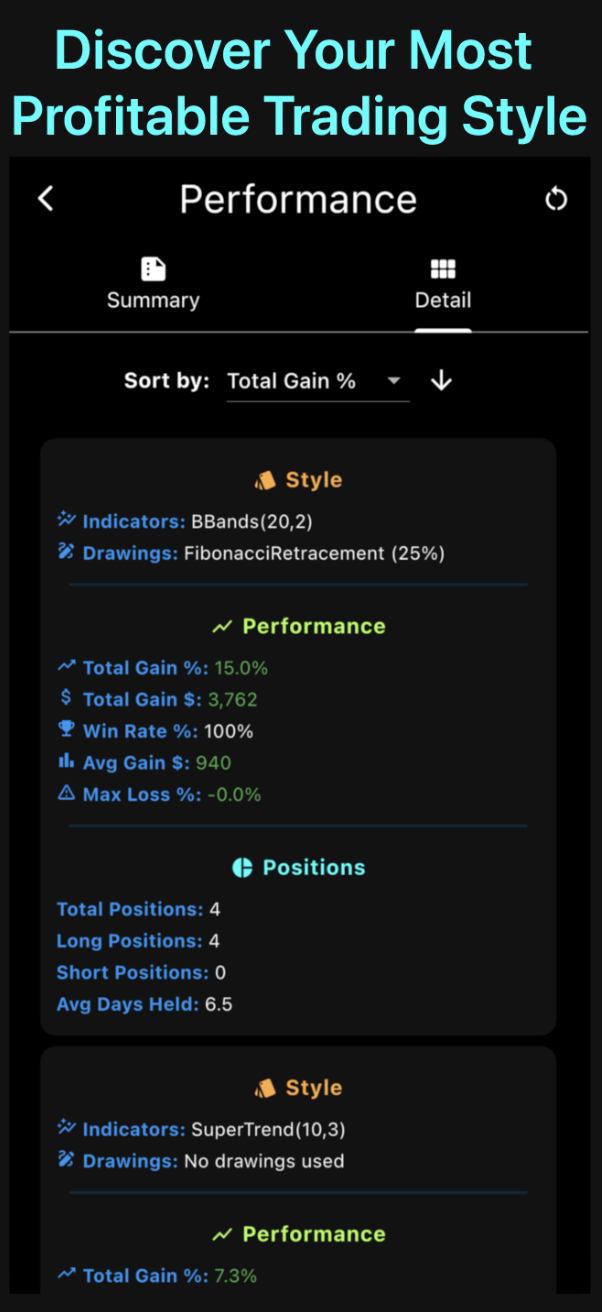Toggle the sort direction arrow to ascending
This screenshot has height=1312, width=602.
pos(441,381)
